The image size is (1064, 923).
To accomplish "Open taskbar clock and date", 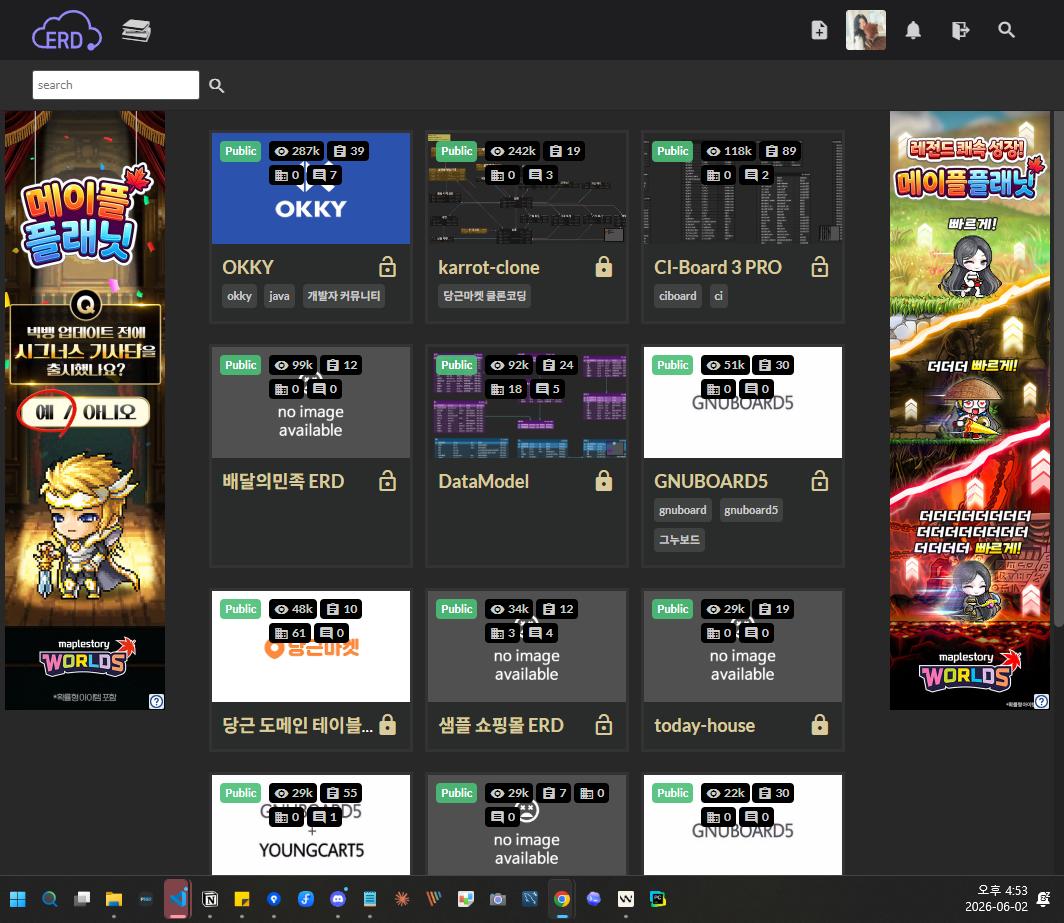I will [x=996, y=898].
